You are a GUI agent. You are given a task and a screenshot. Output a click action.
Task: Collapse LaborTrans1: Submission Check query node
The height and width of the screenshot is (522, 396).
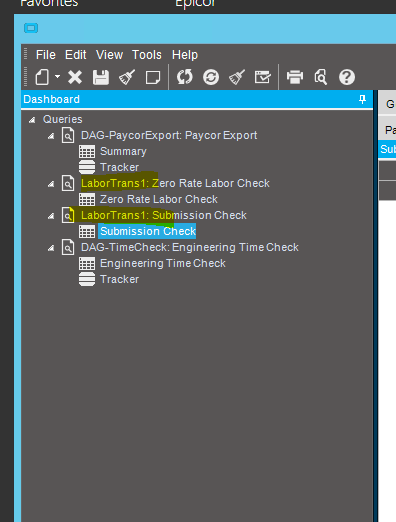pos(51,216)
